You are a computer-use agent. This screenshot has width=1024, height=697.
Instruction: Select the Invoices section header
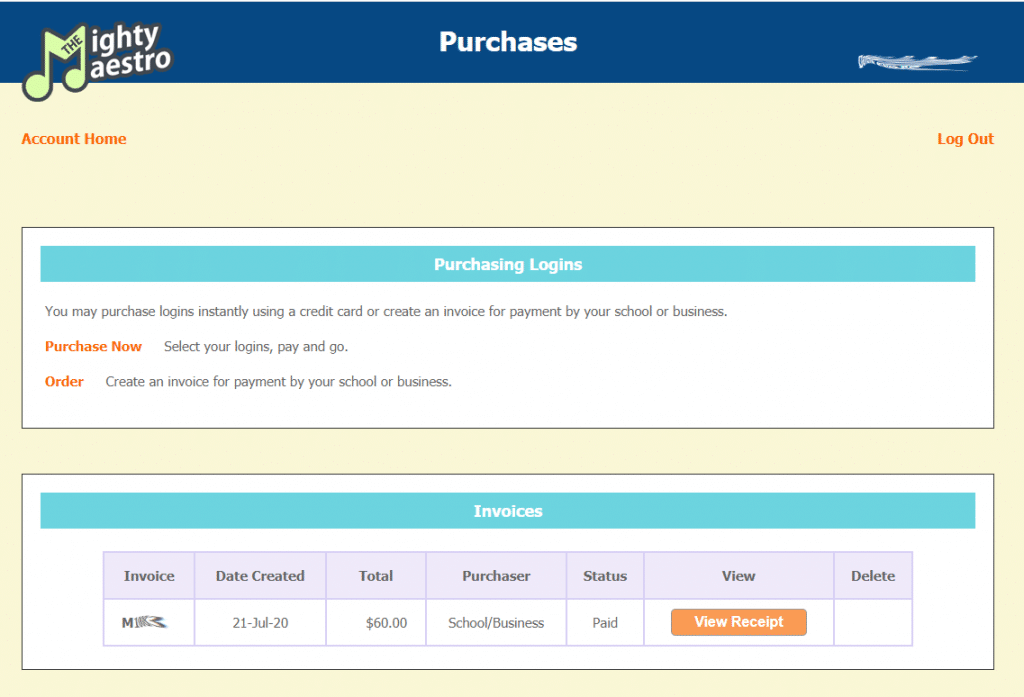507,511
